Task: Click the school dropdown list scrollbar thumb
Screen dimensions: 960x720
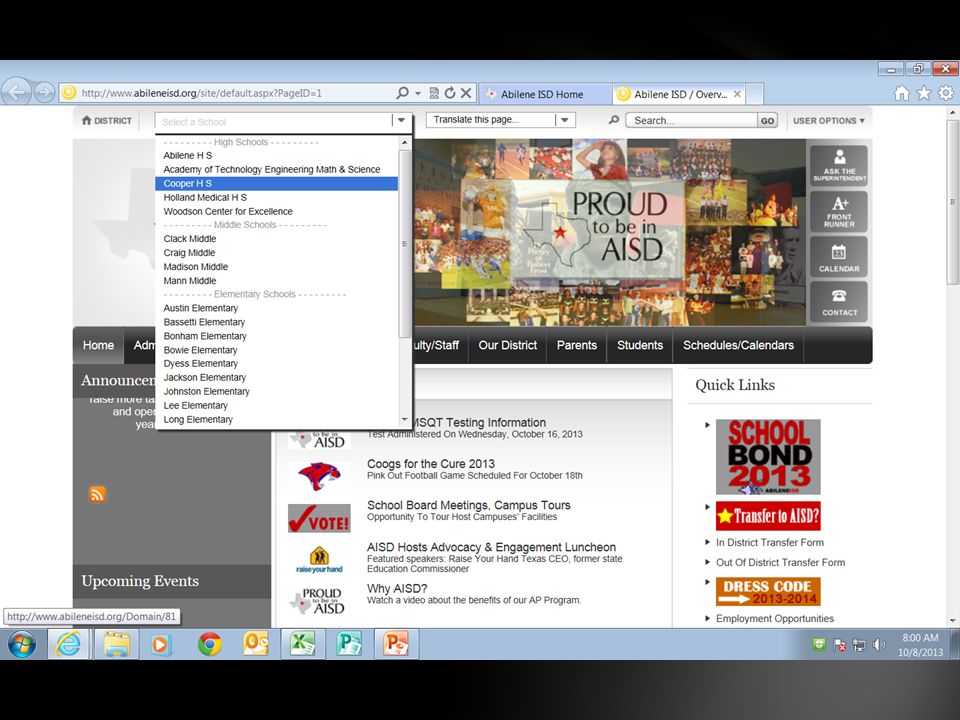Action: (x=404, y=244)
